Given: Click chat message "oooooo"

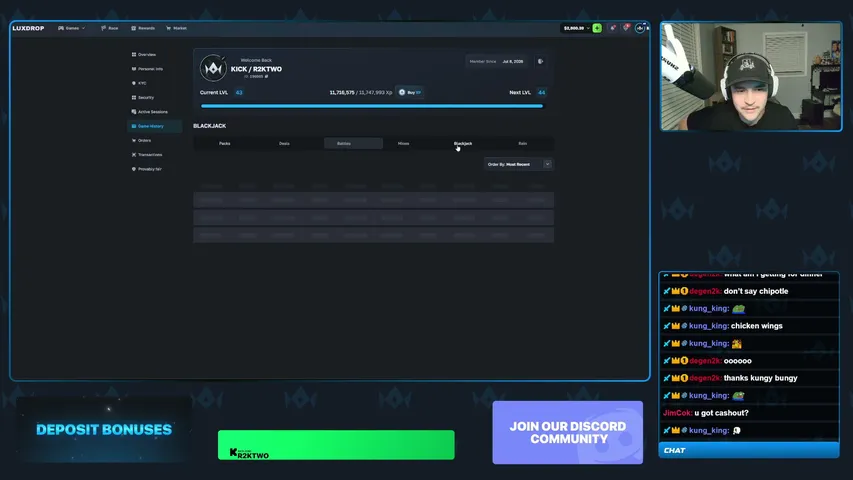Looking at the screenshot, I should [x=737, y=361].
